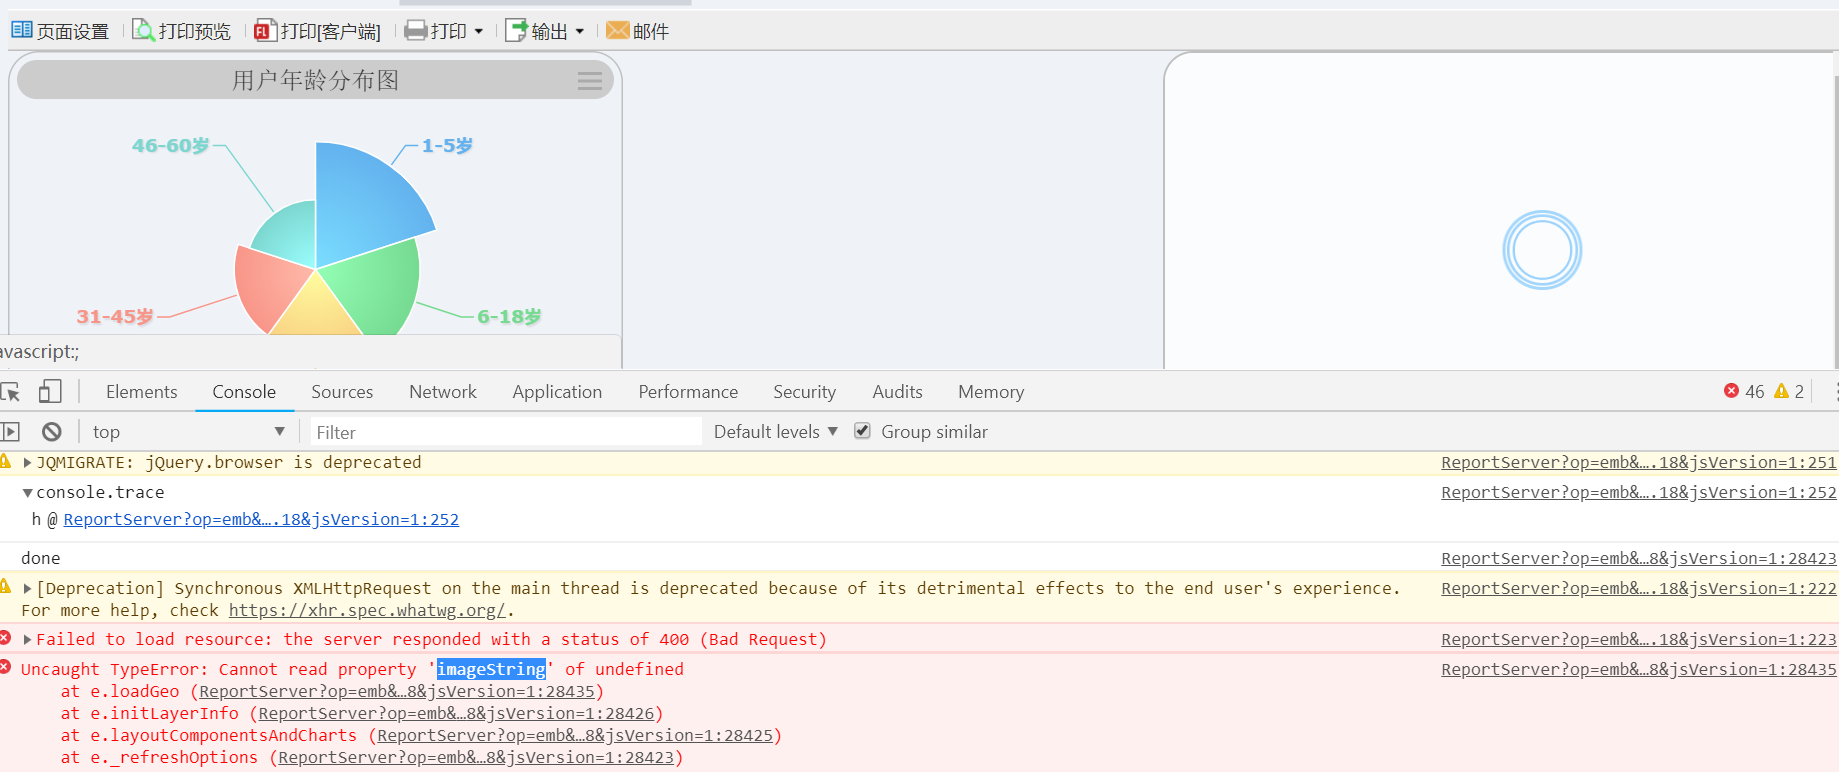
Task: Open the e.loadGeo stack trace link
Action: click(397, 692)
